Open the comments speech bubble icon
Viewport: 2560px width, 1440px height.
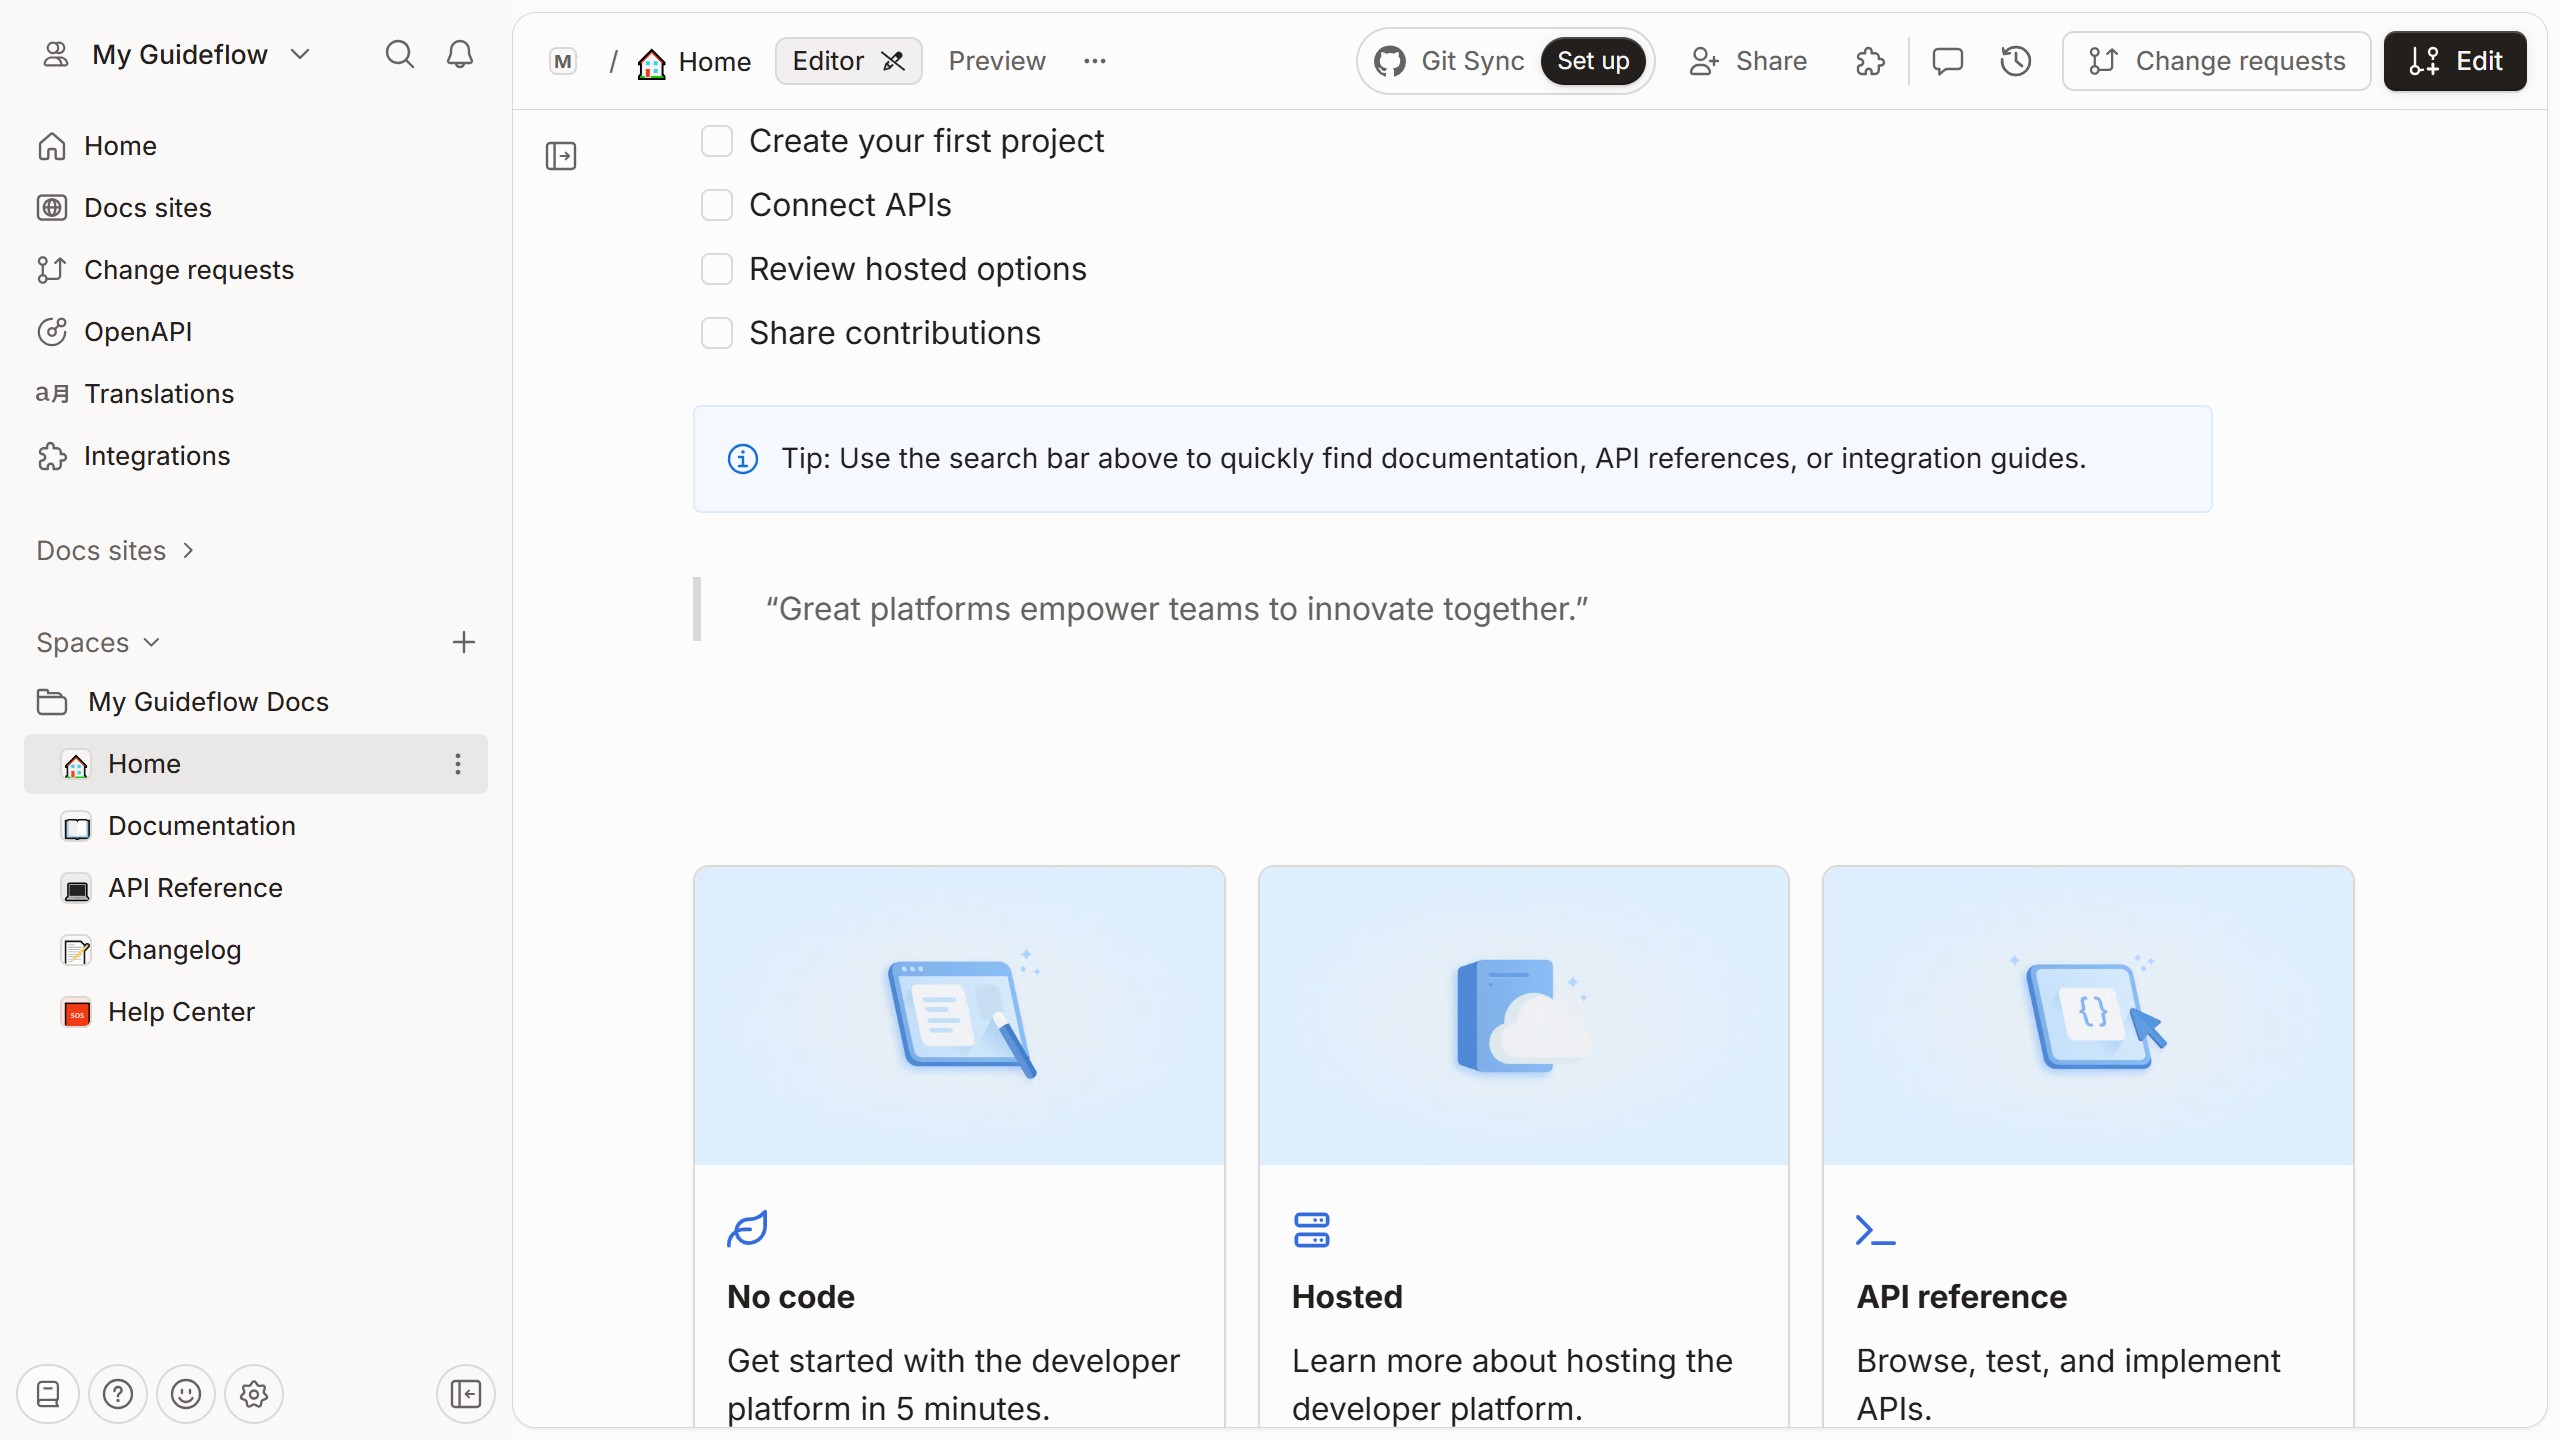(x=1947, y=61)
